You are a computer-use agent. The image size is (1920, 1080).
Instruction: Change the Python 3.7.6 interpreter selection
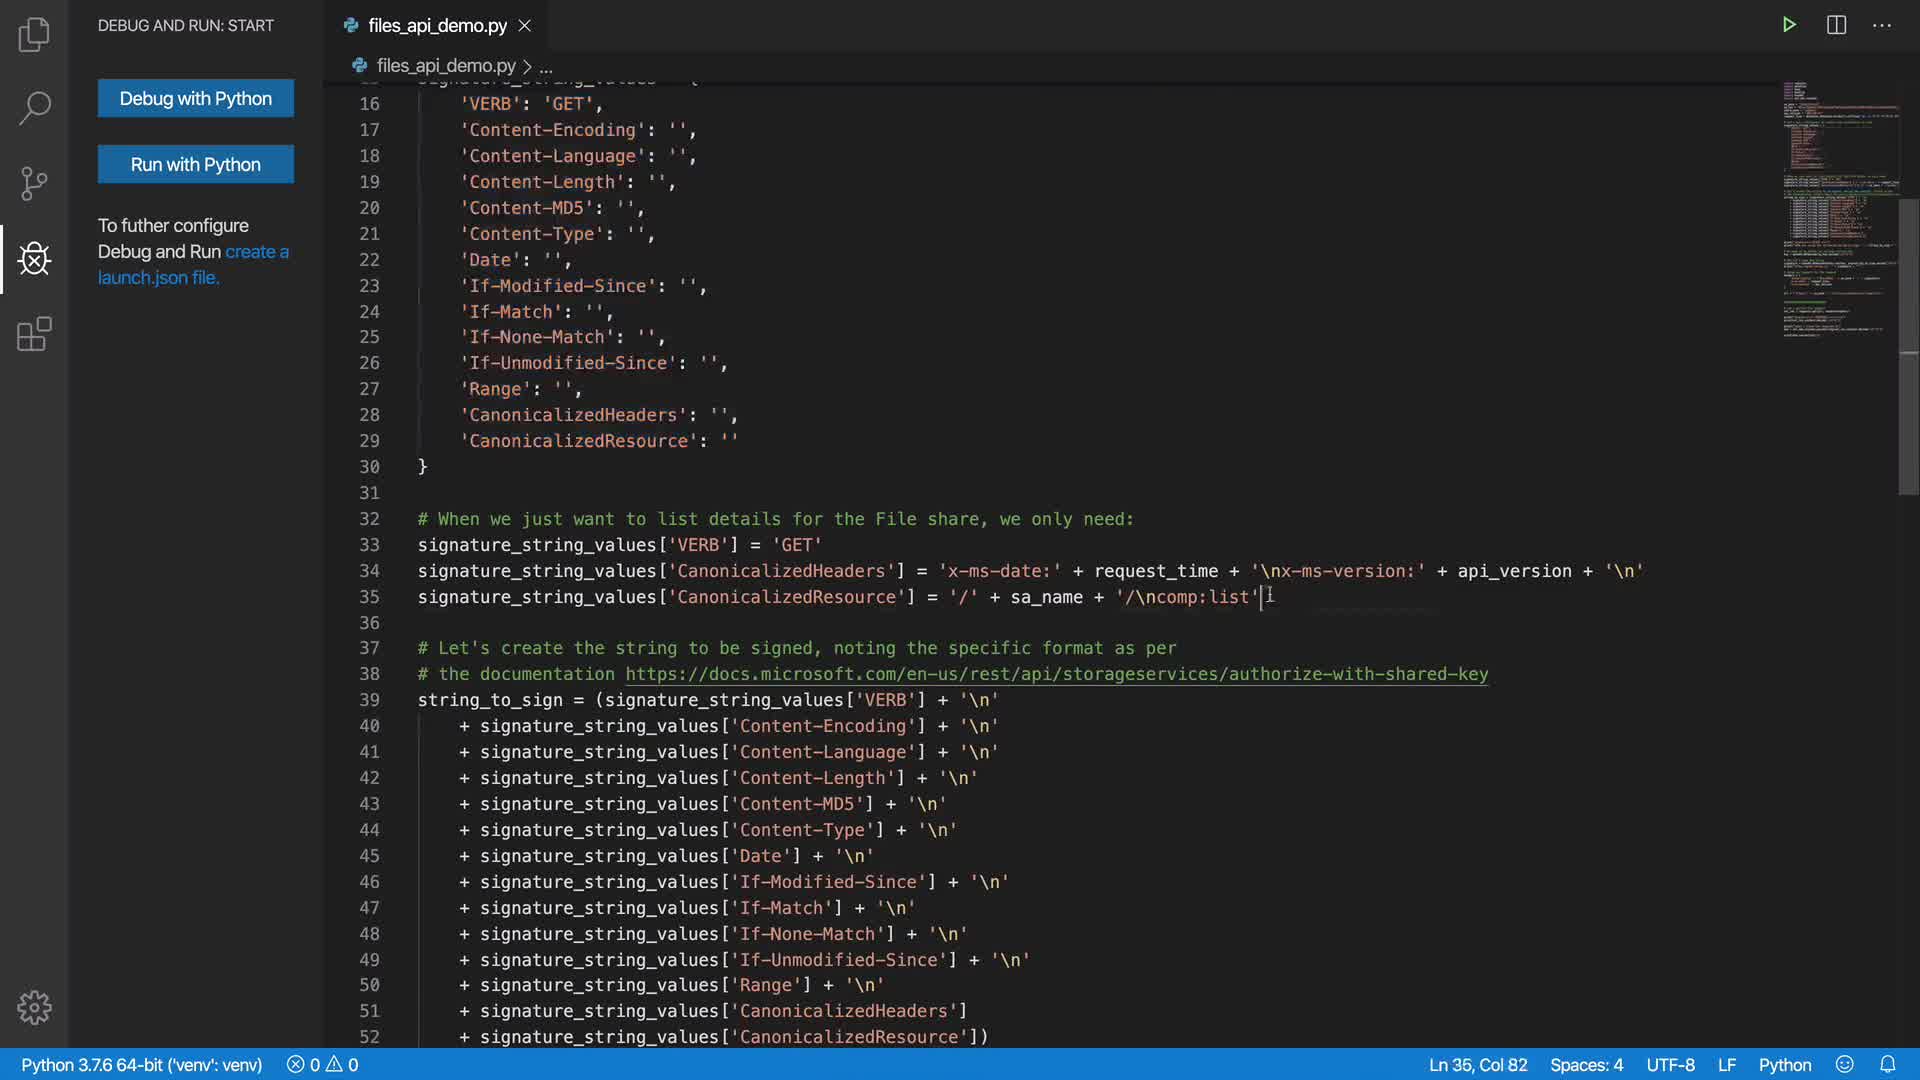coord(141,1065)
